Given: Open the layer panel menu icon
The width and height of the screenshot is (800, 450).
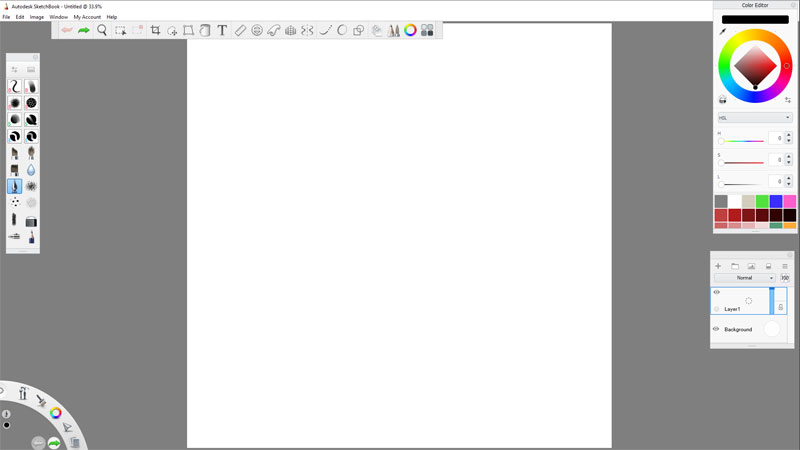Looking at the screenshot, I should (785, 266).
